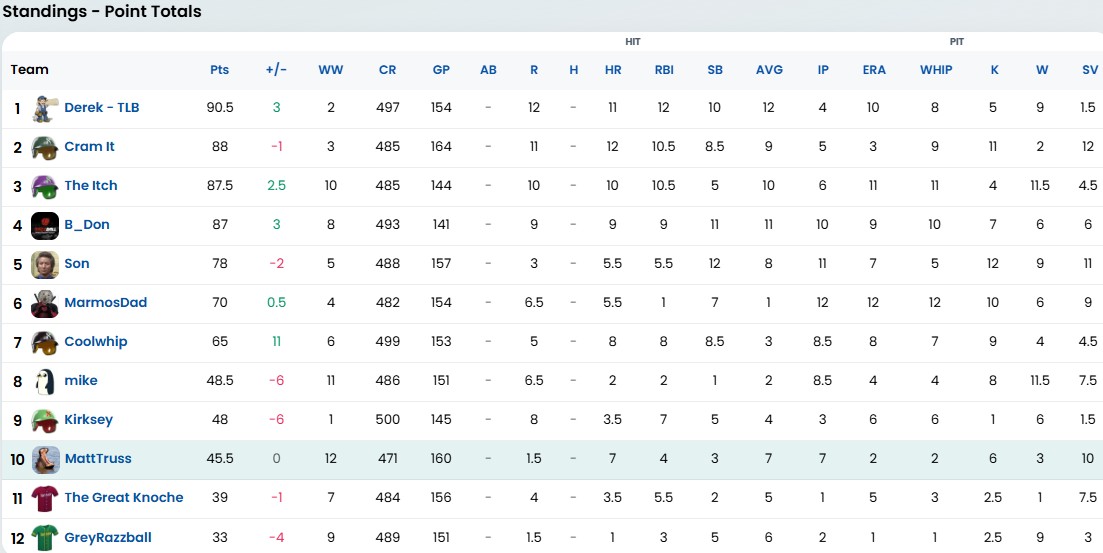This screenshot has height=553, width=1103.
Task: Click GreyRazzball green jersey avatar
Action: (x=45, y=537)
